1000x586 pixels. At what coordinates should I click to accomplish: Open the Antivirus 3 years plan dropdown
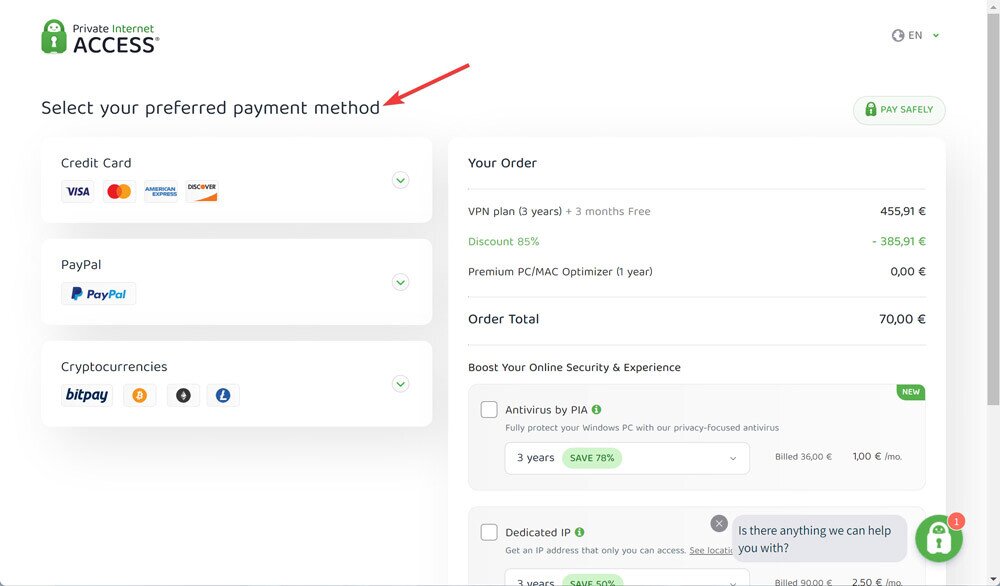(627, 458)
